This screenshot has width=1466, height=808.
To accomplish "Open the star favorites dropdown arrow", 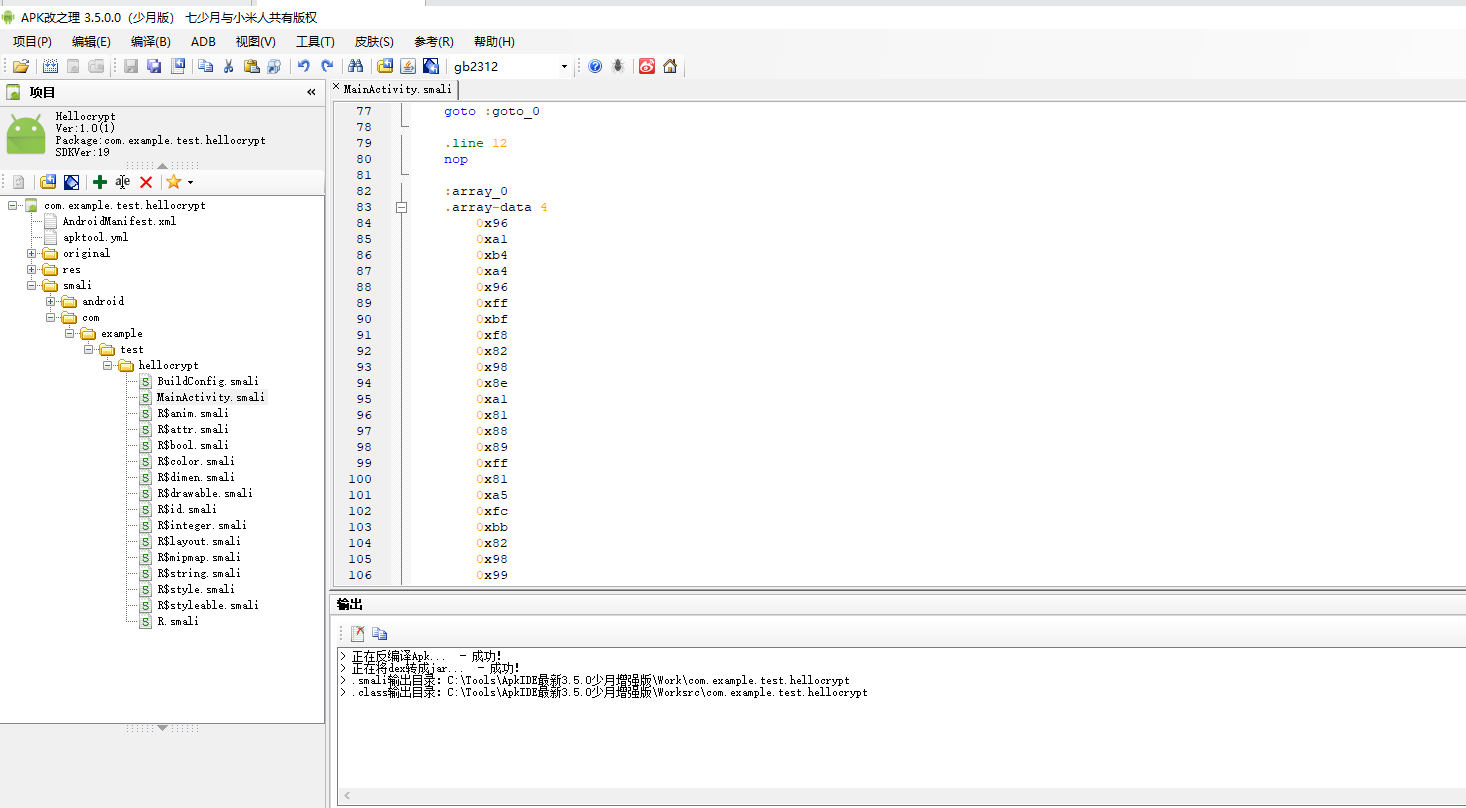I will coord(190,183).
